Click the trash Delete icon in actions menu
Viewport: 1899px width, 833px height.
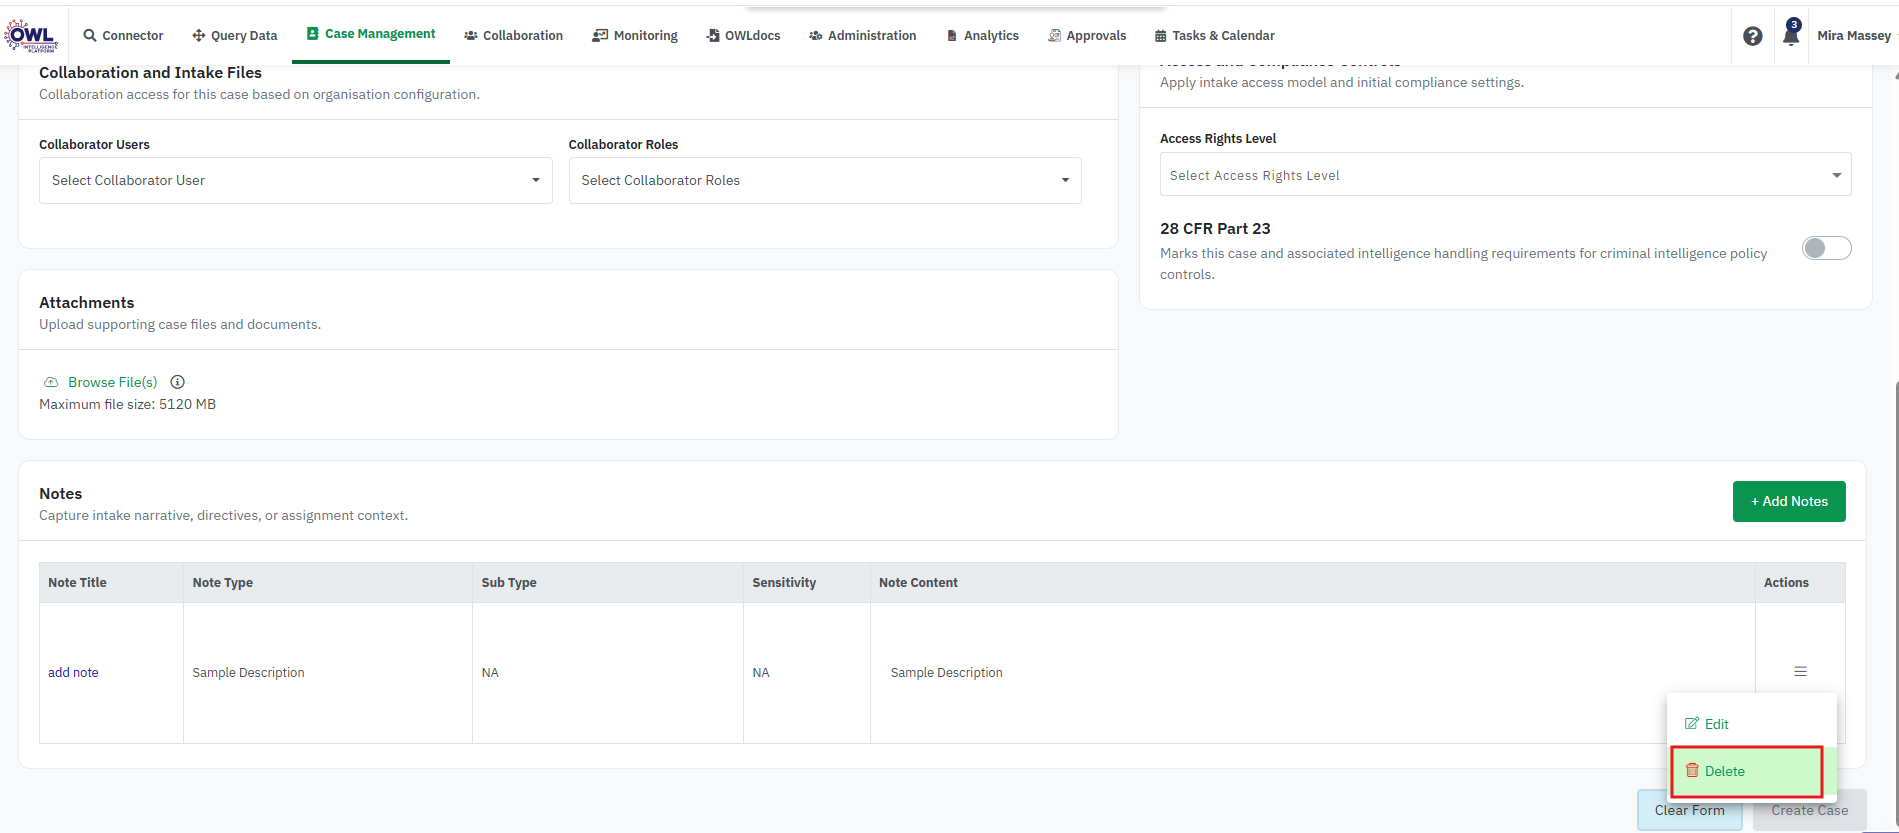(1692, 770)
